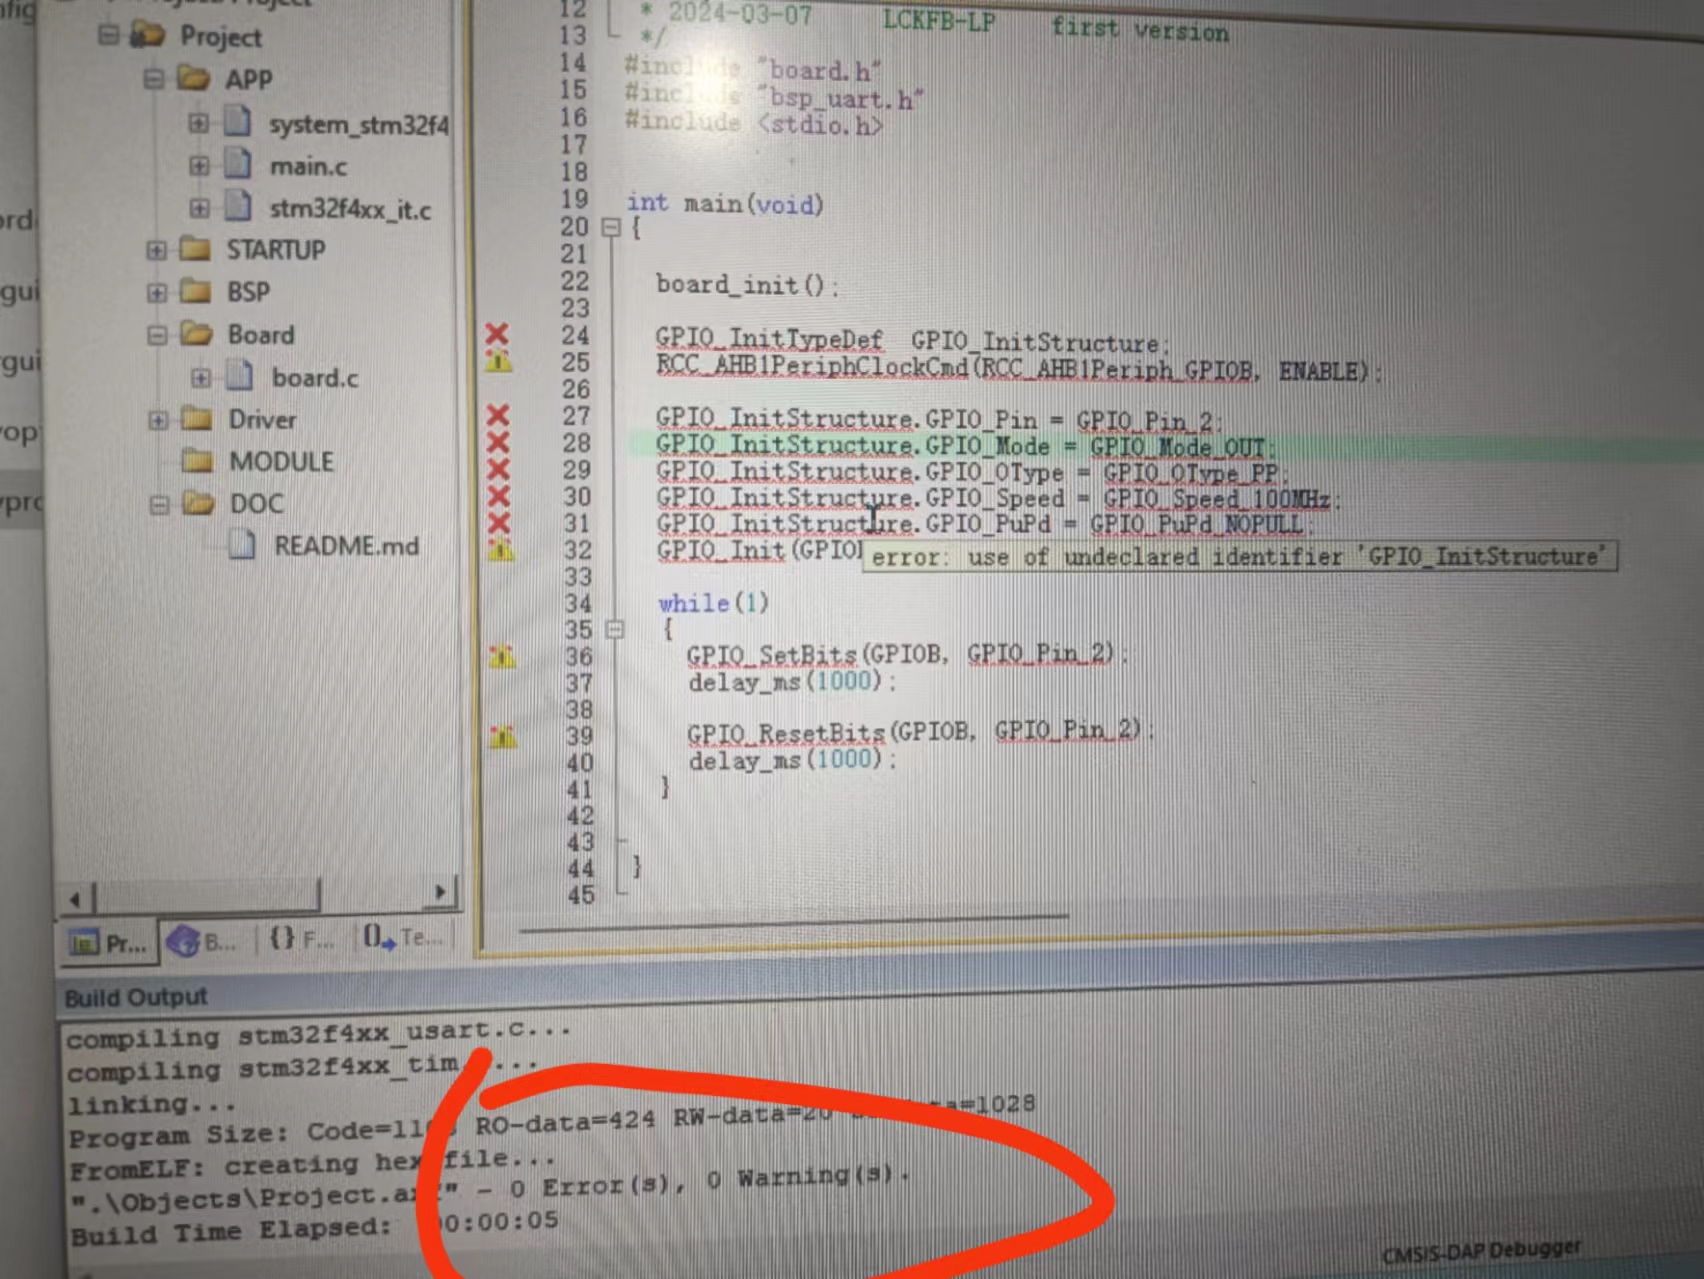This screenshot has width=1704, height=1279.
Task: Click the warning marker on line 32
Action: coord(500,549)
